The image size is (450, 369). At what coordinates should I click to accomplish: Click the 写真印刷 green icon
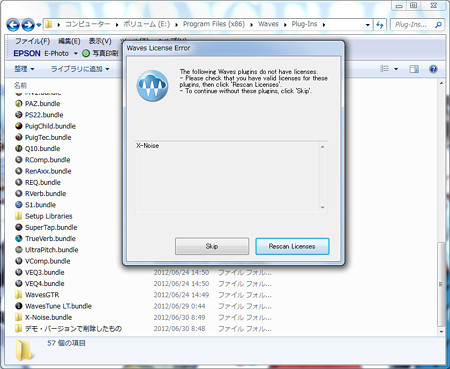(x=86, y=53)
